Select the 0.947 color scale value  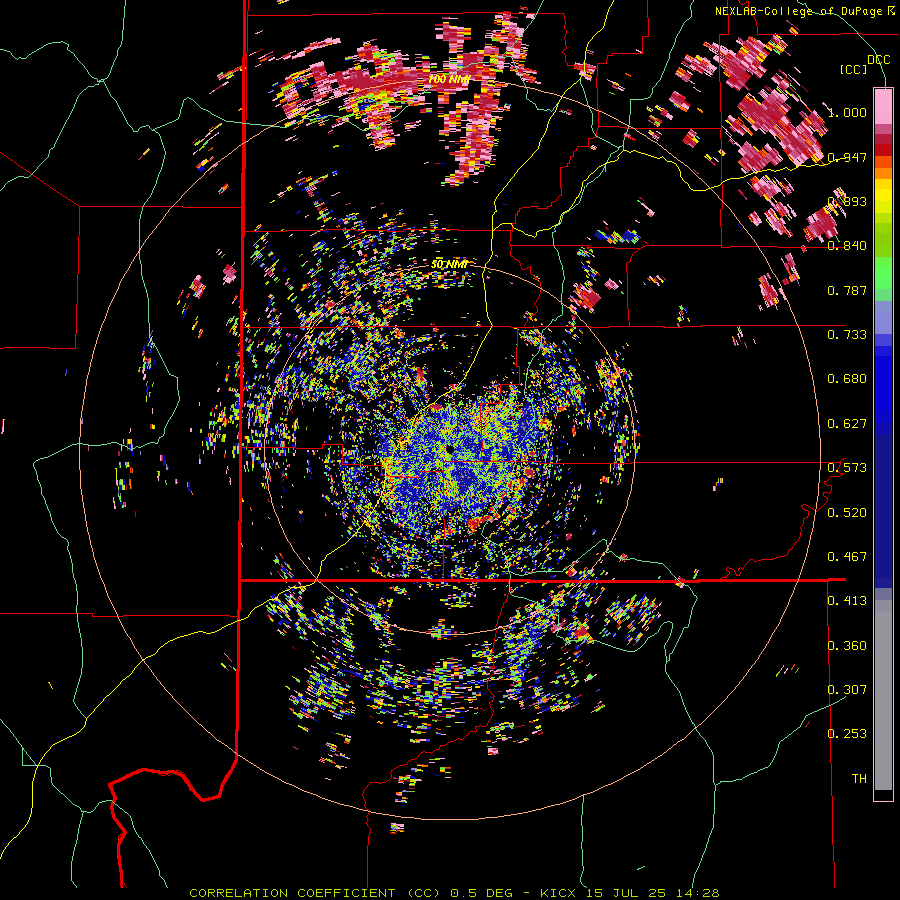[847, 157]
